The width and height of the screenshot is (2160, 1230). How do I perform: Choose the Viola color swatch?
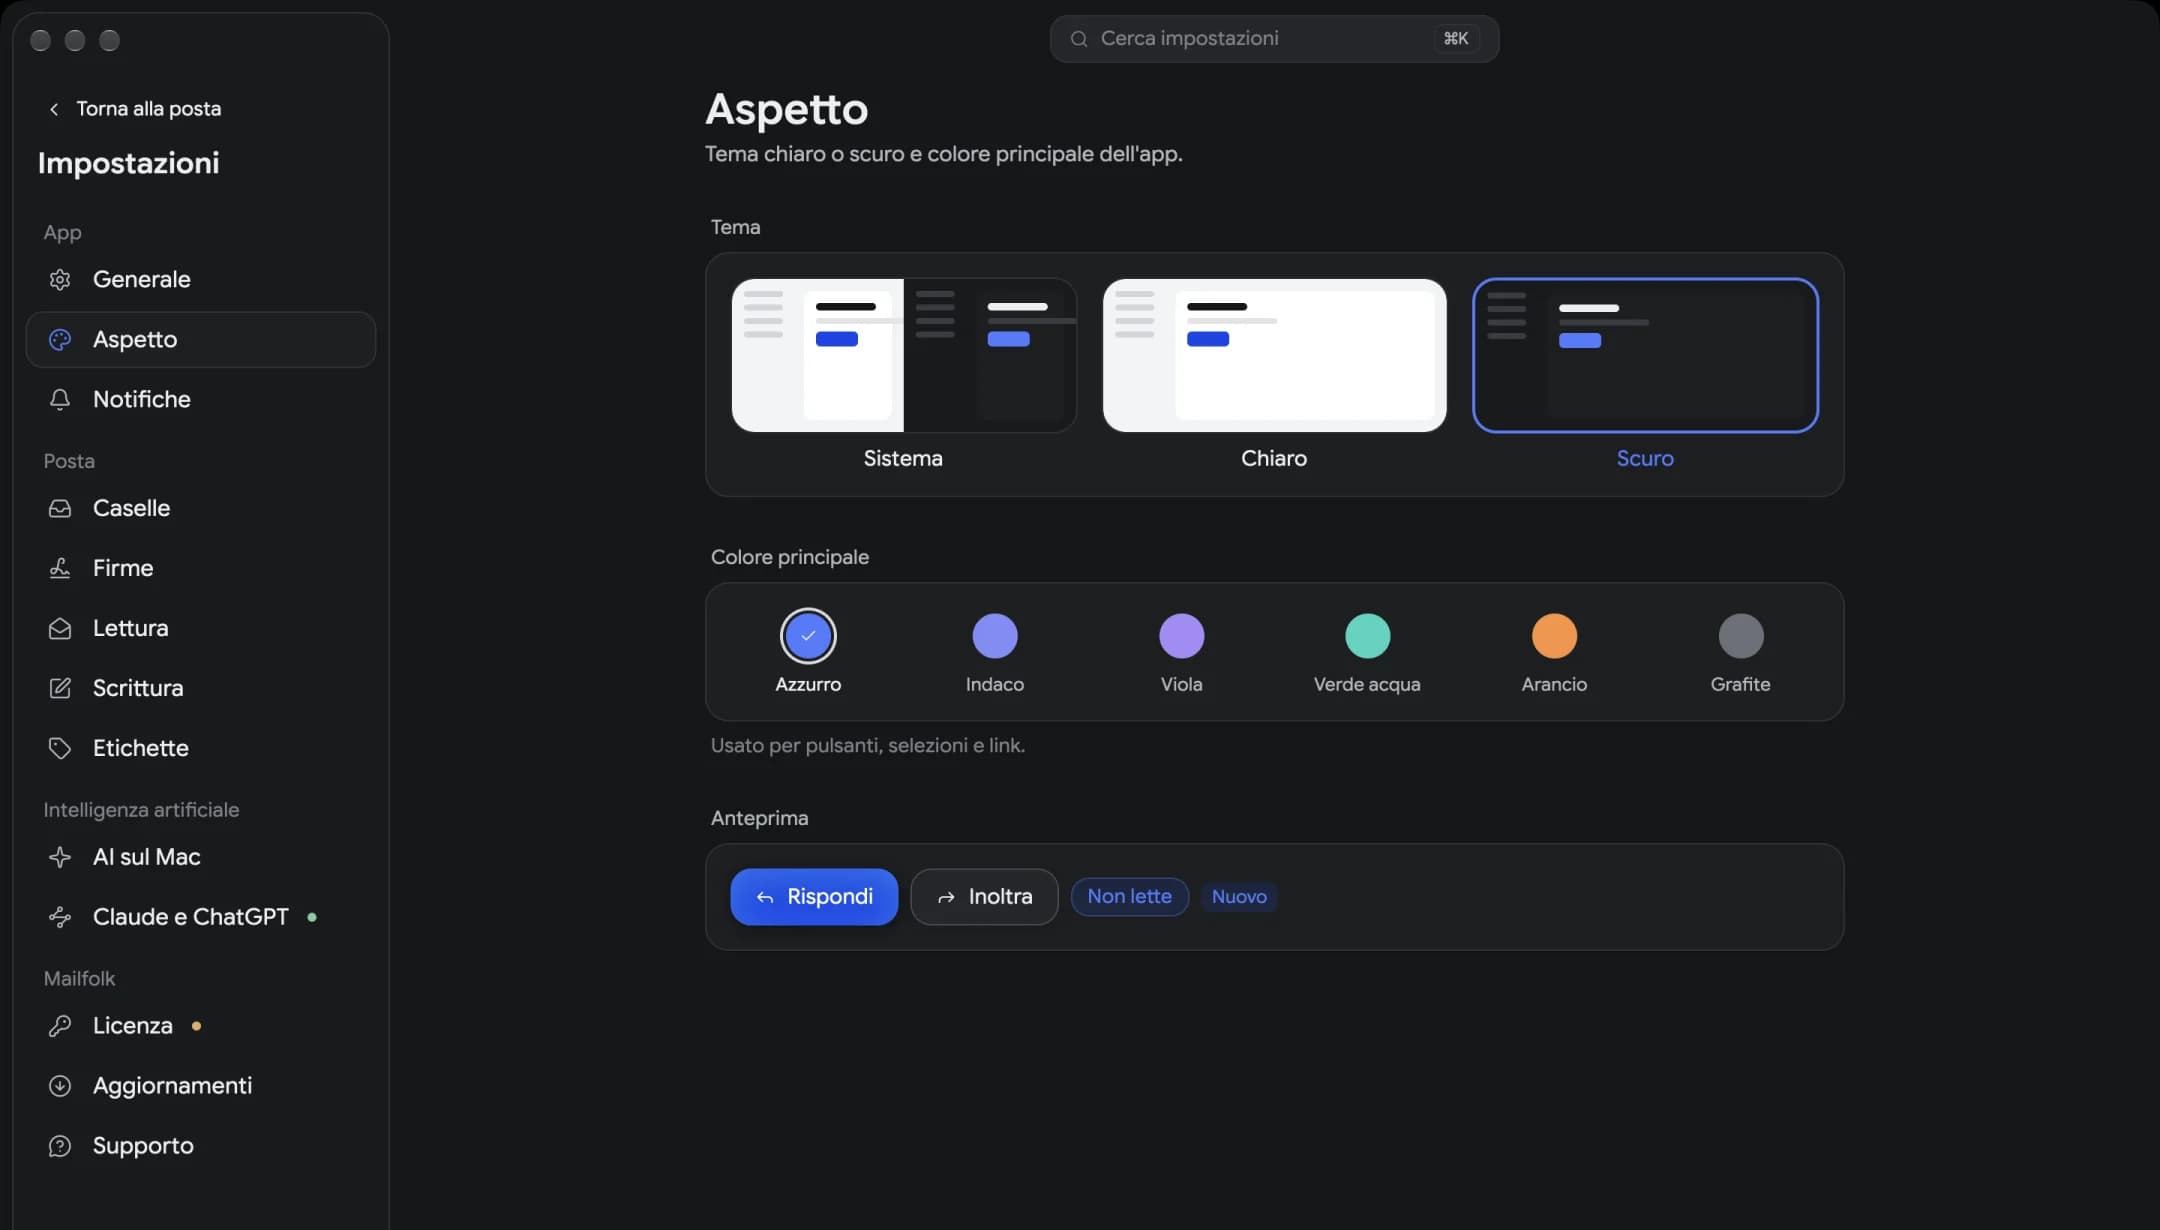[1181, 636]
